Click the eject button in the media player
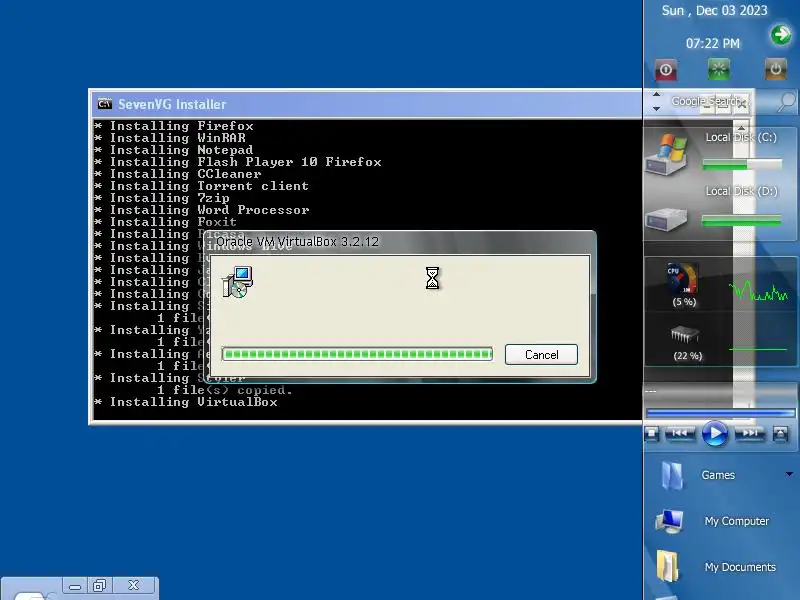800x600 pixels. pyautogui.click(x=780, y=434)
